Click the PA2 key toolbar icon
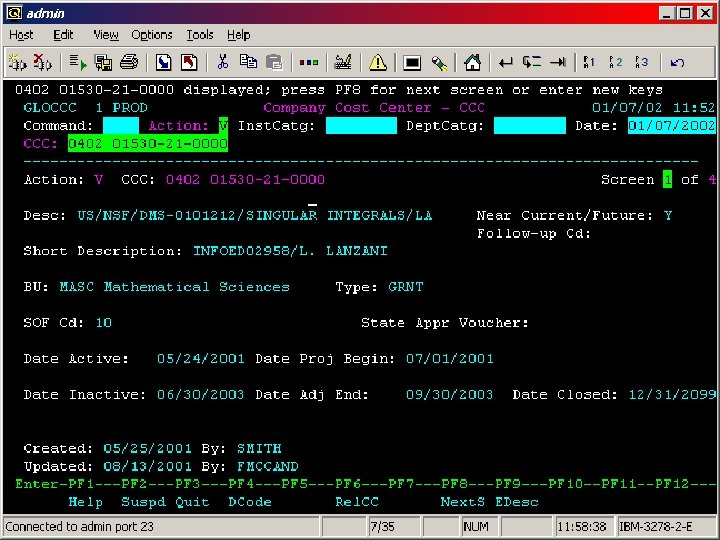720x540 pixels. (x=615, y=62)
